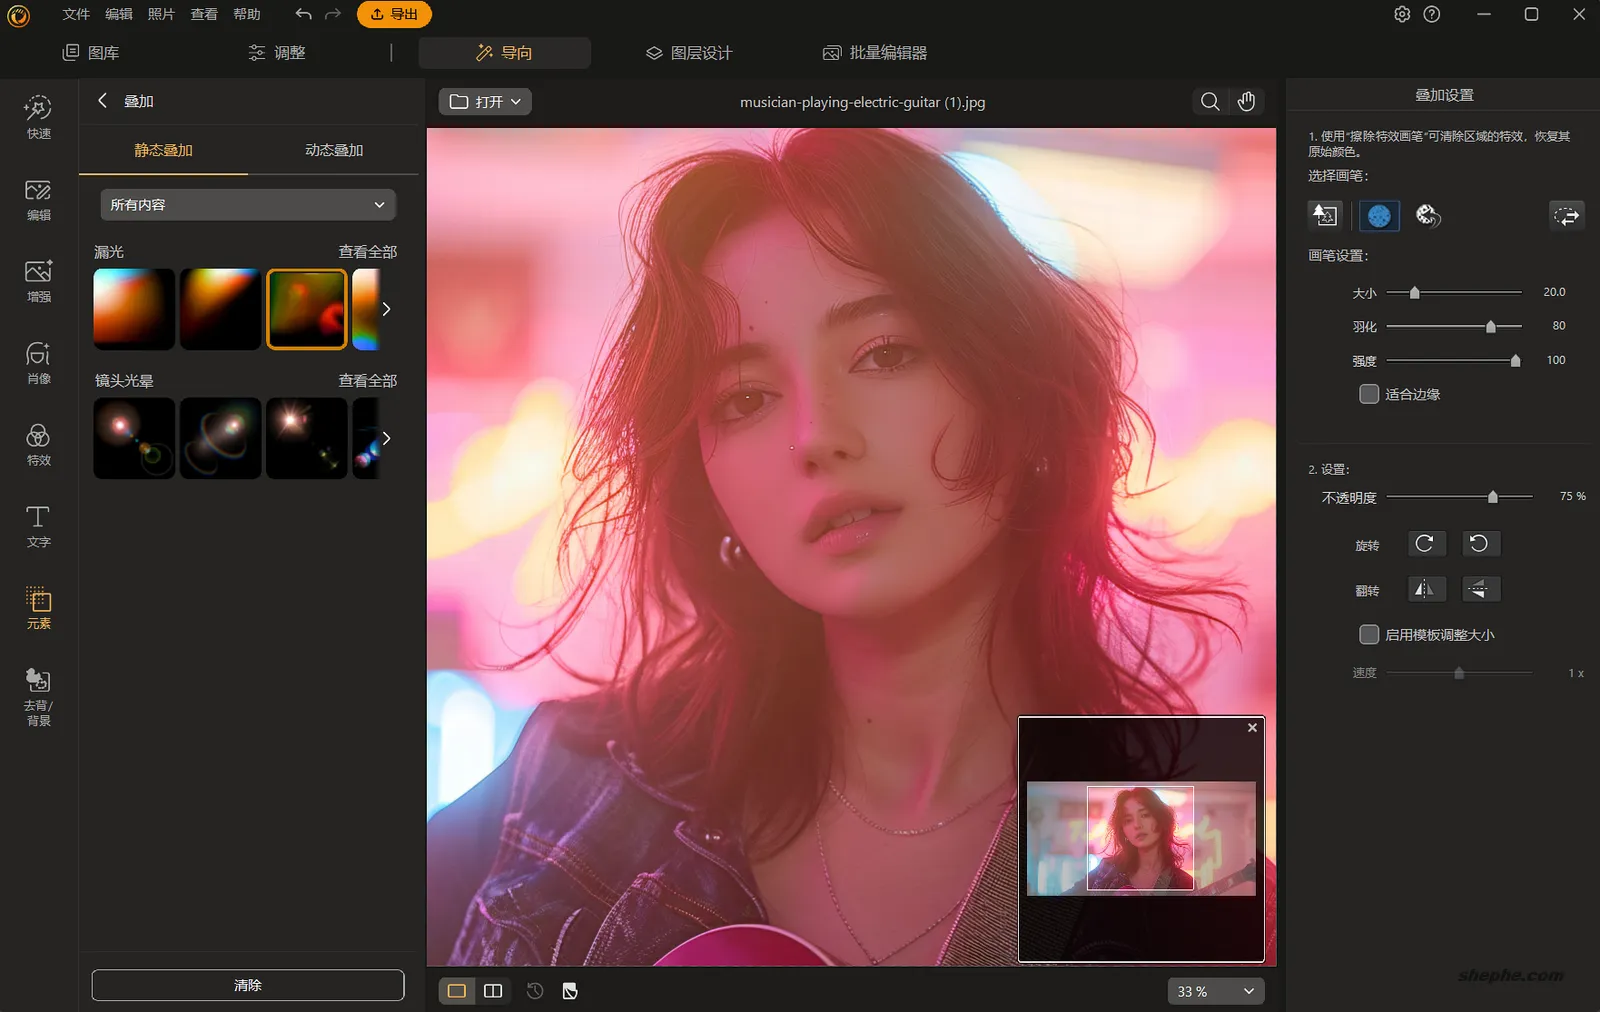Open the 打开 file dropdown
Viewport: 1600px width, 1012px height.
pyautogui.click(x=484, y=101)
